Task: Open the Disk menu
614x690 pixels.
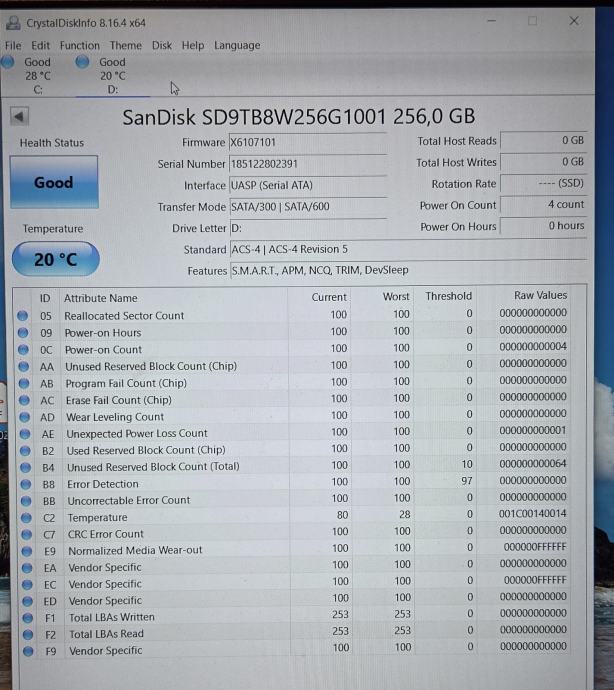Action: click(162, 45)
